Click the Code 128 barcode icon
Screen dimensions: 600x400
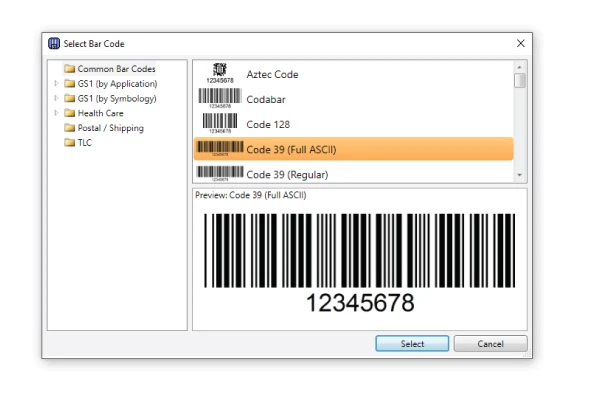220,123
